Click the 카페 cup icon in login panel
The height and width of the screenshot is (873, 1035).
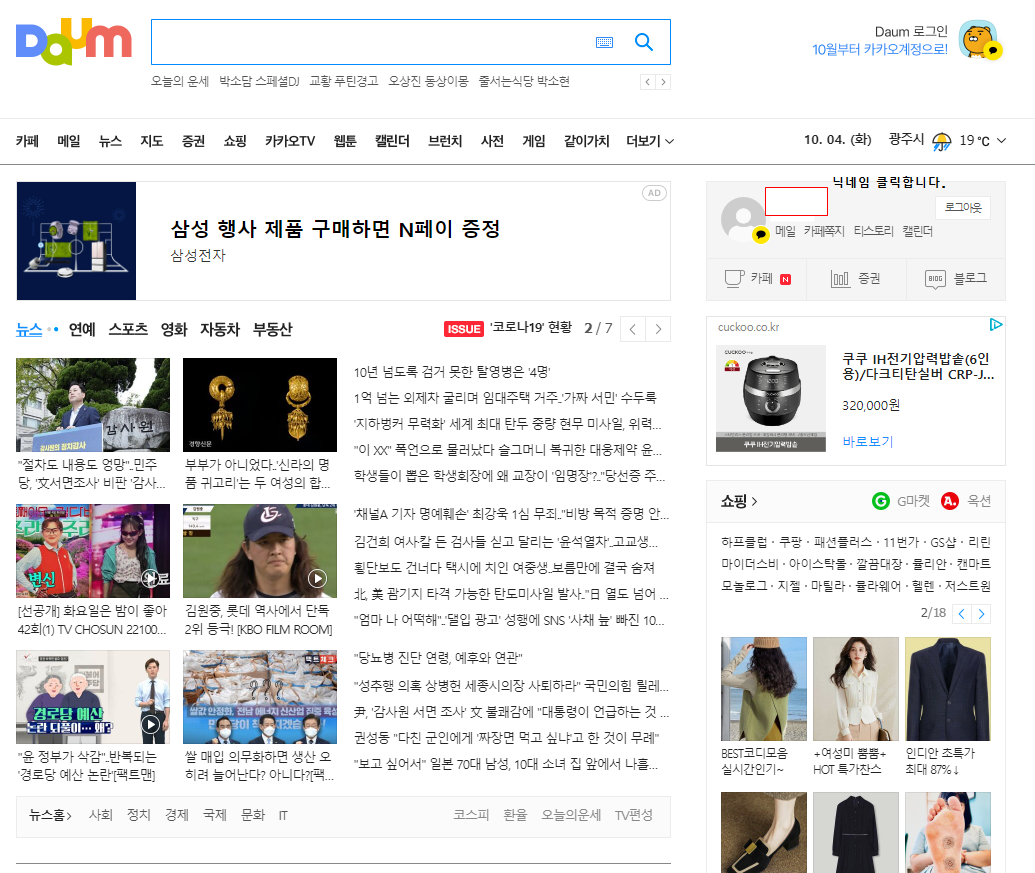(735, 279)
